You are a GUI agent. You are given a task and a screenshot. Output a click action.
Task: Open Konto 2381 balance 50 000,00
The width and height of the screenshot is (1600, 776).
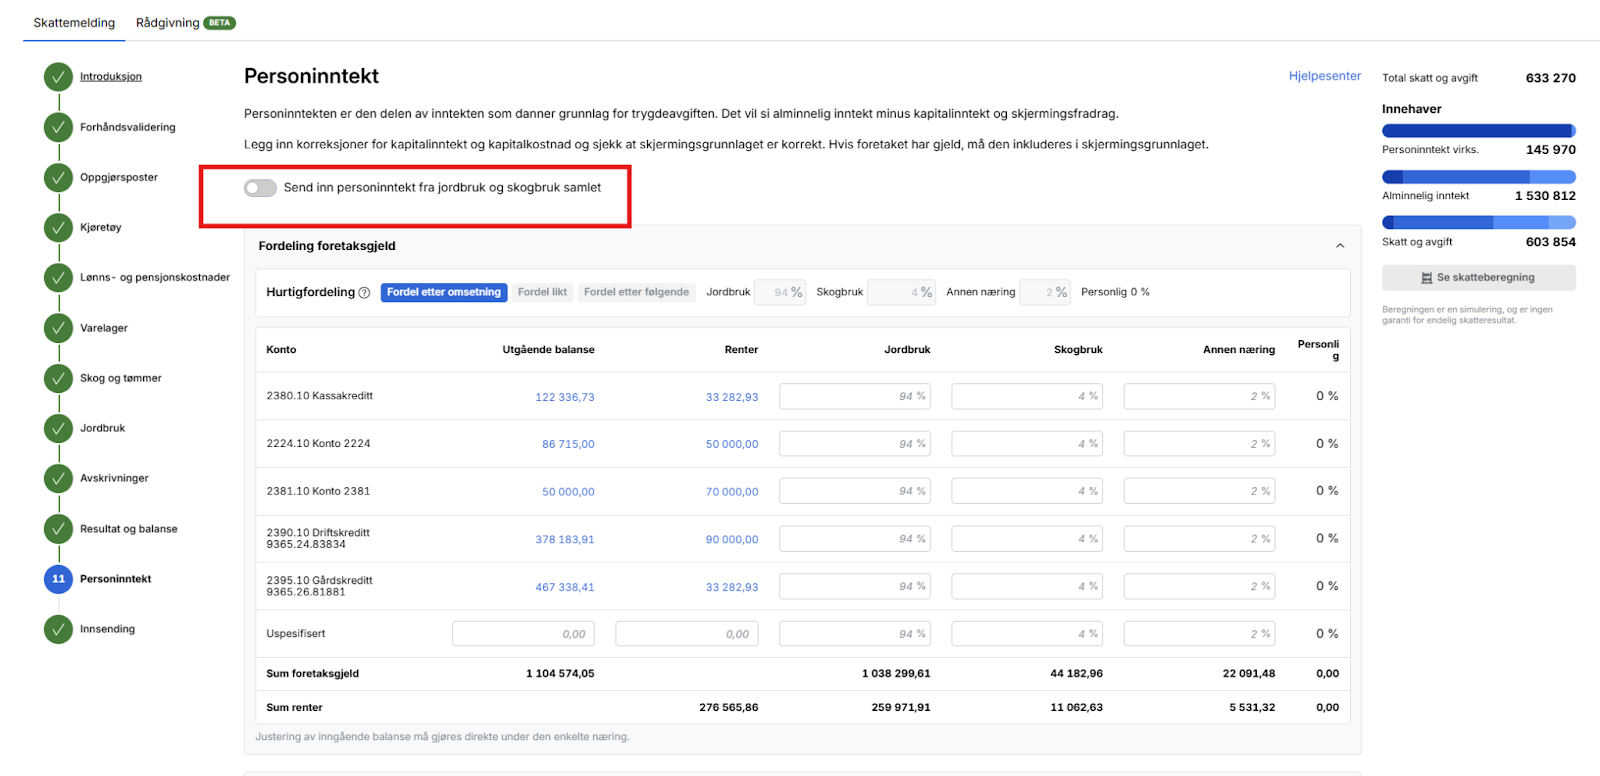568,492
